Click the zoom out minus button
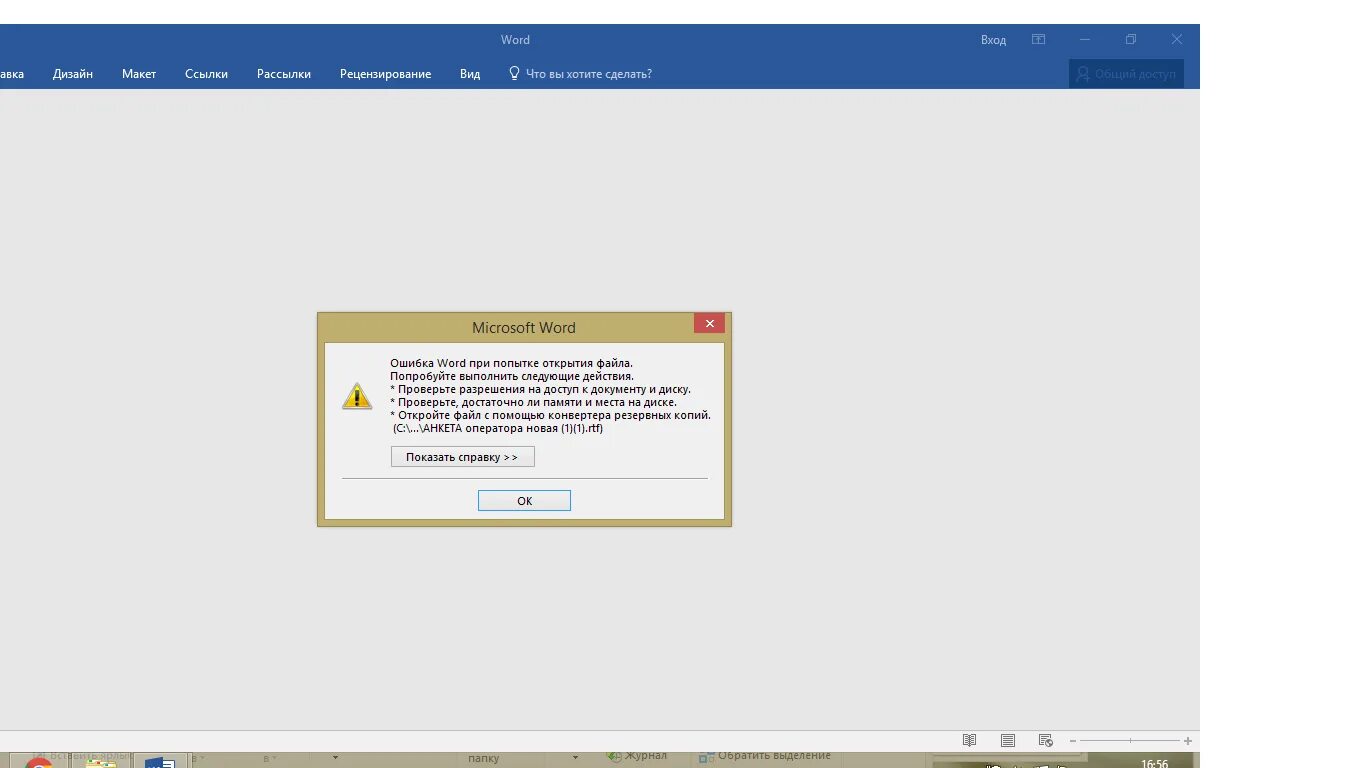Screen dimensions: 1366x768 [x=1073, y=741]
